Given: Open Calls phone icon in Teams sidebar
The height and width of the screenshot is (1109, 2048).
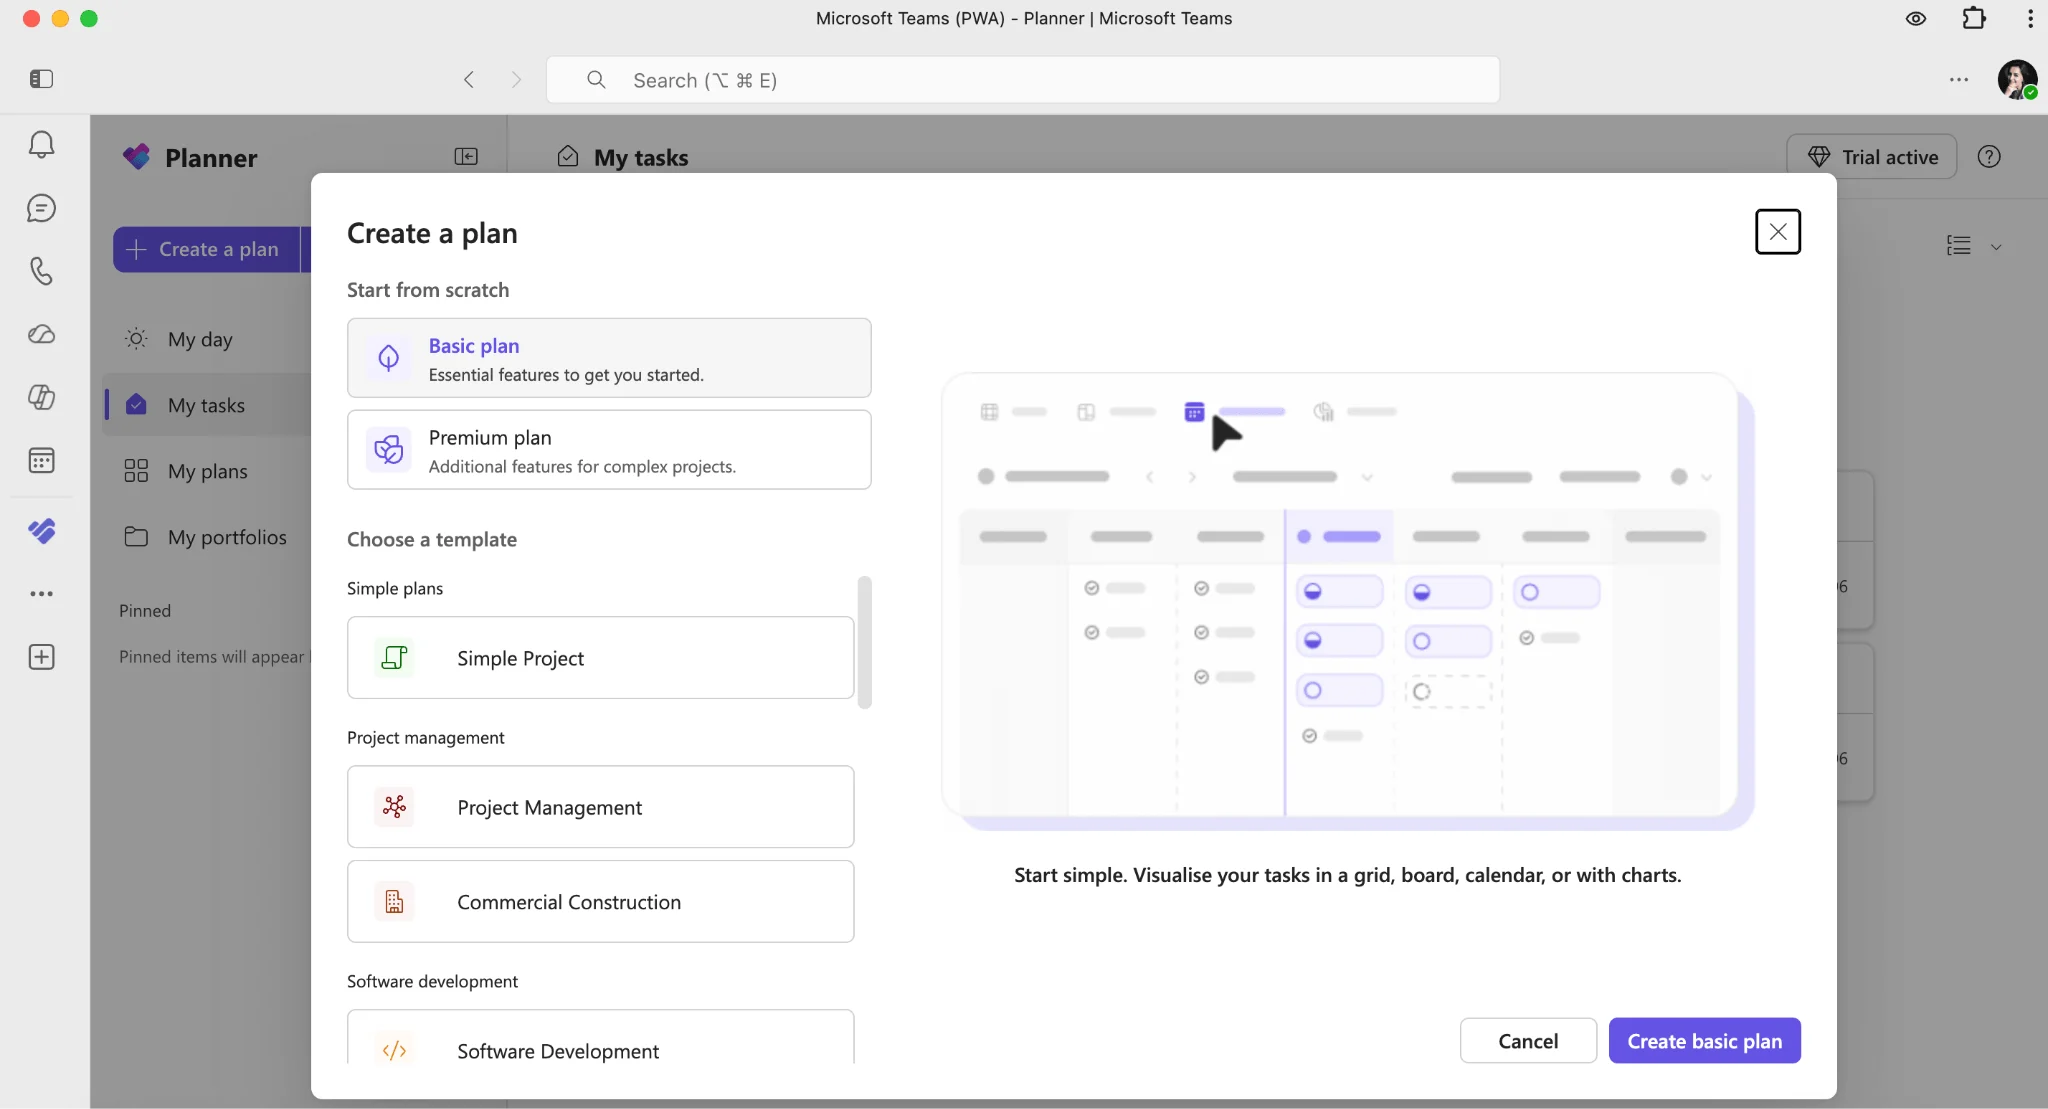Looking at the screenshot, I should [x=41, y=271].
